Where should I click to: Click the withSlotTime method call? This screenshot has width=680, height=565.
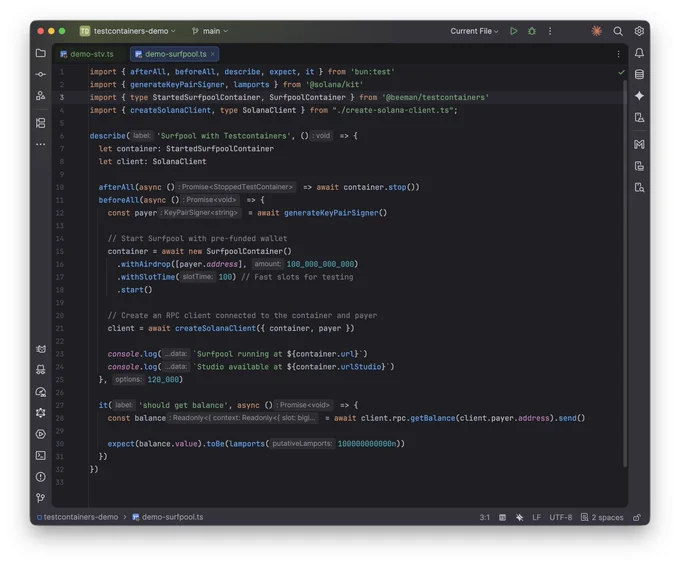coord(147,277)
